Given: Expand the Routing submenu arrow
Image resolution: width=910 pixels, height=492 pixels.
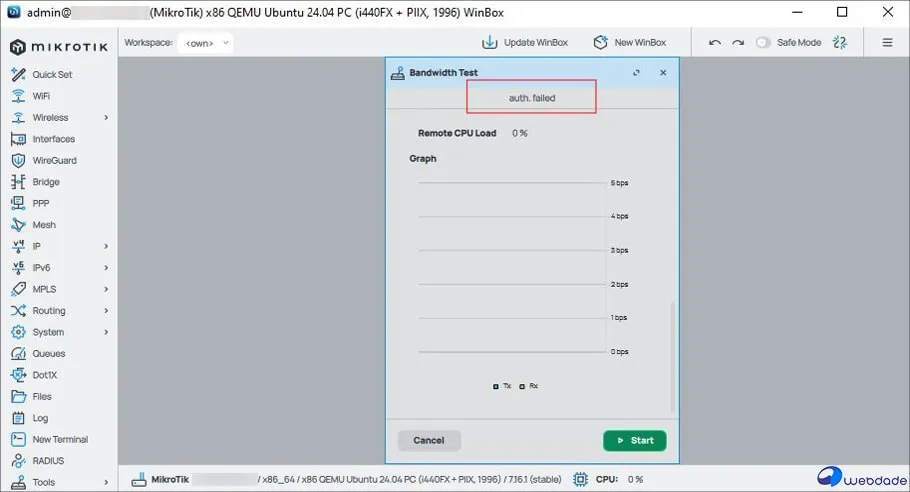Looking at the screenshot, I should point(106,311).
